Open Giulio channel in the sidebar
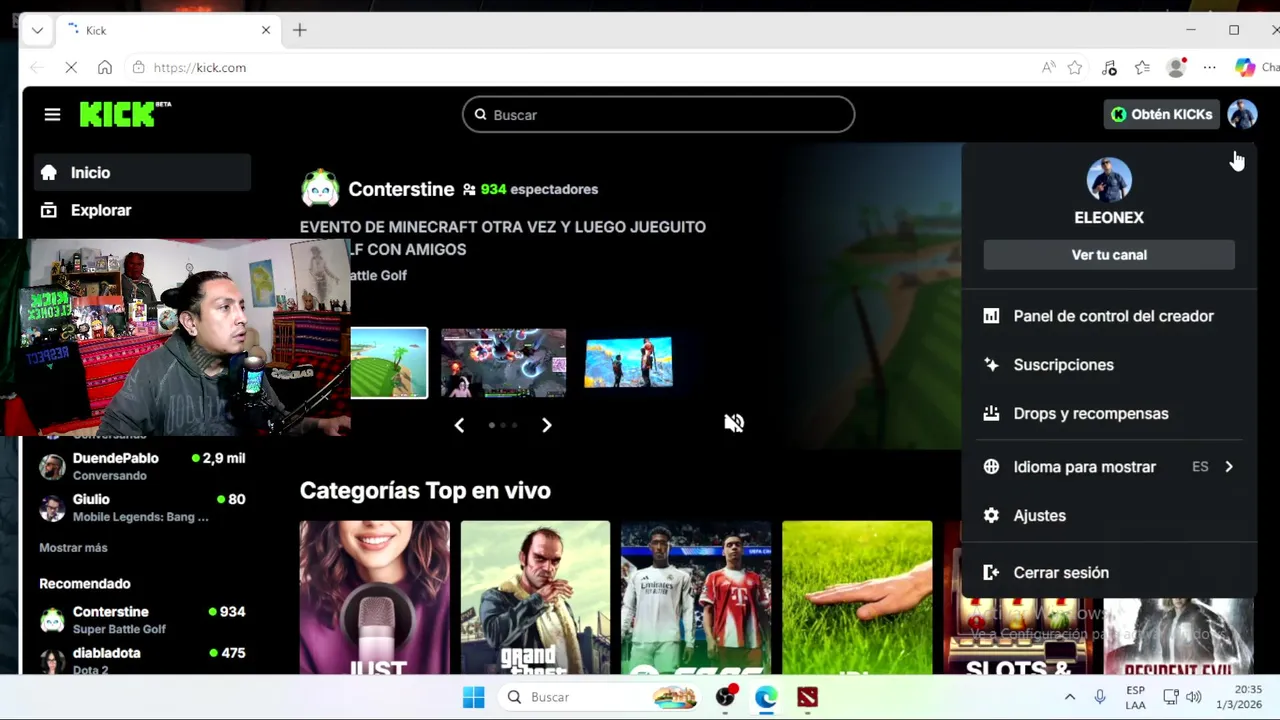 [142, 507]
